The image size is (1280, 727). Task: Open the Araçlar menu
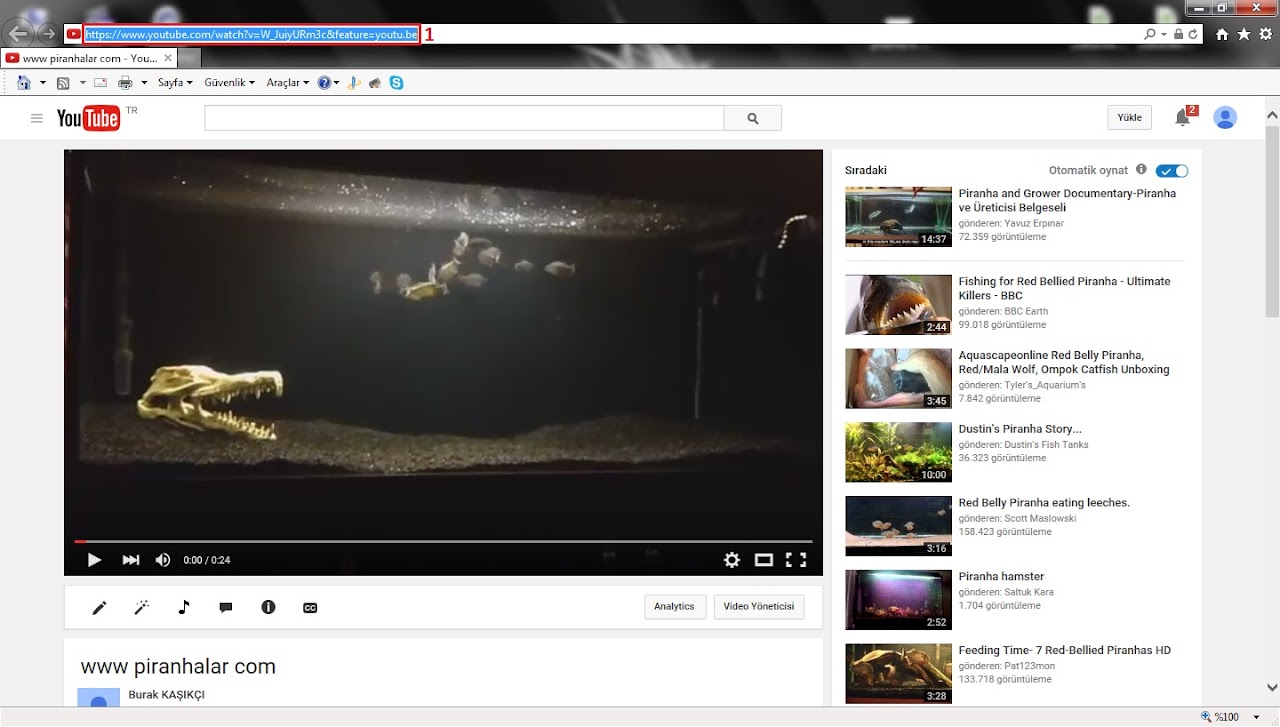tap(289, 83)
